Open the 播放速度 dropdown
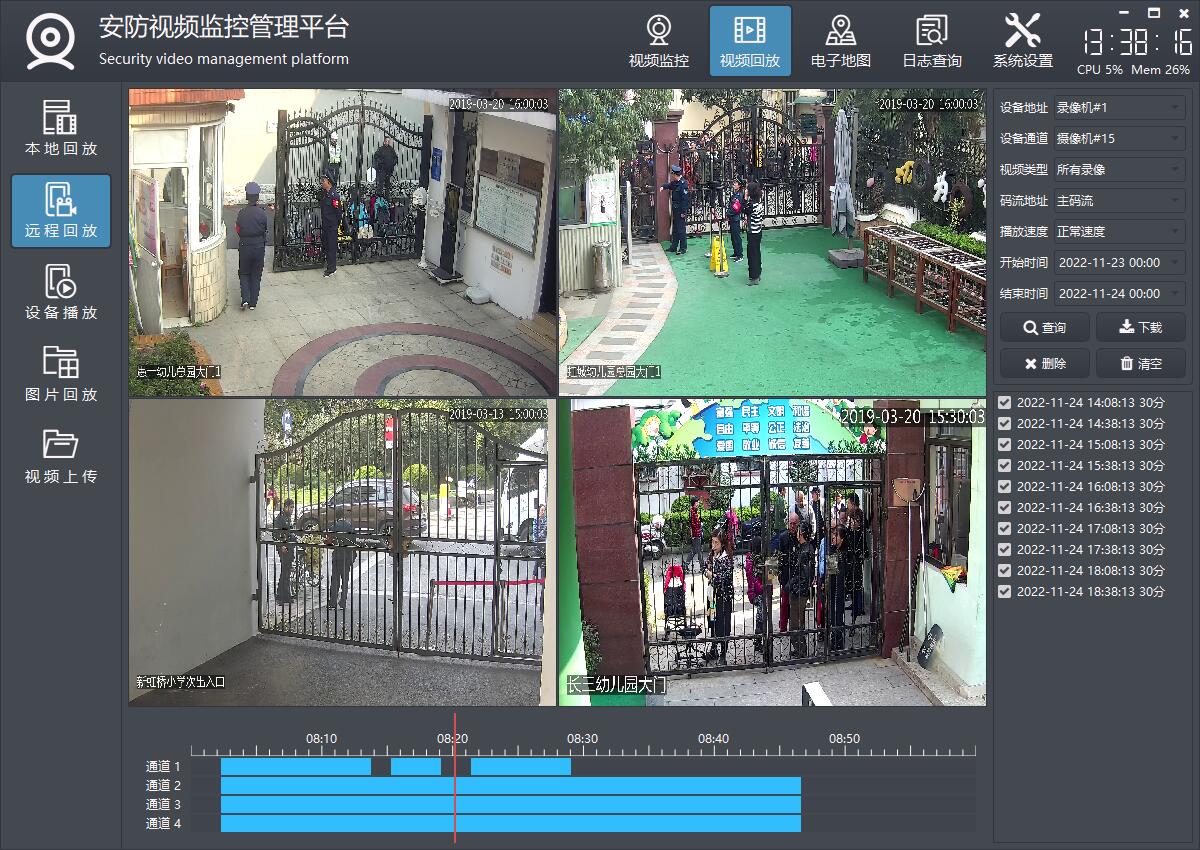 (1119, 232)
